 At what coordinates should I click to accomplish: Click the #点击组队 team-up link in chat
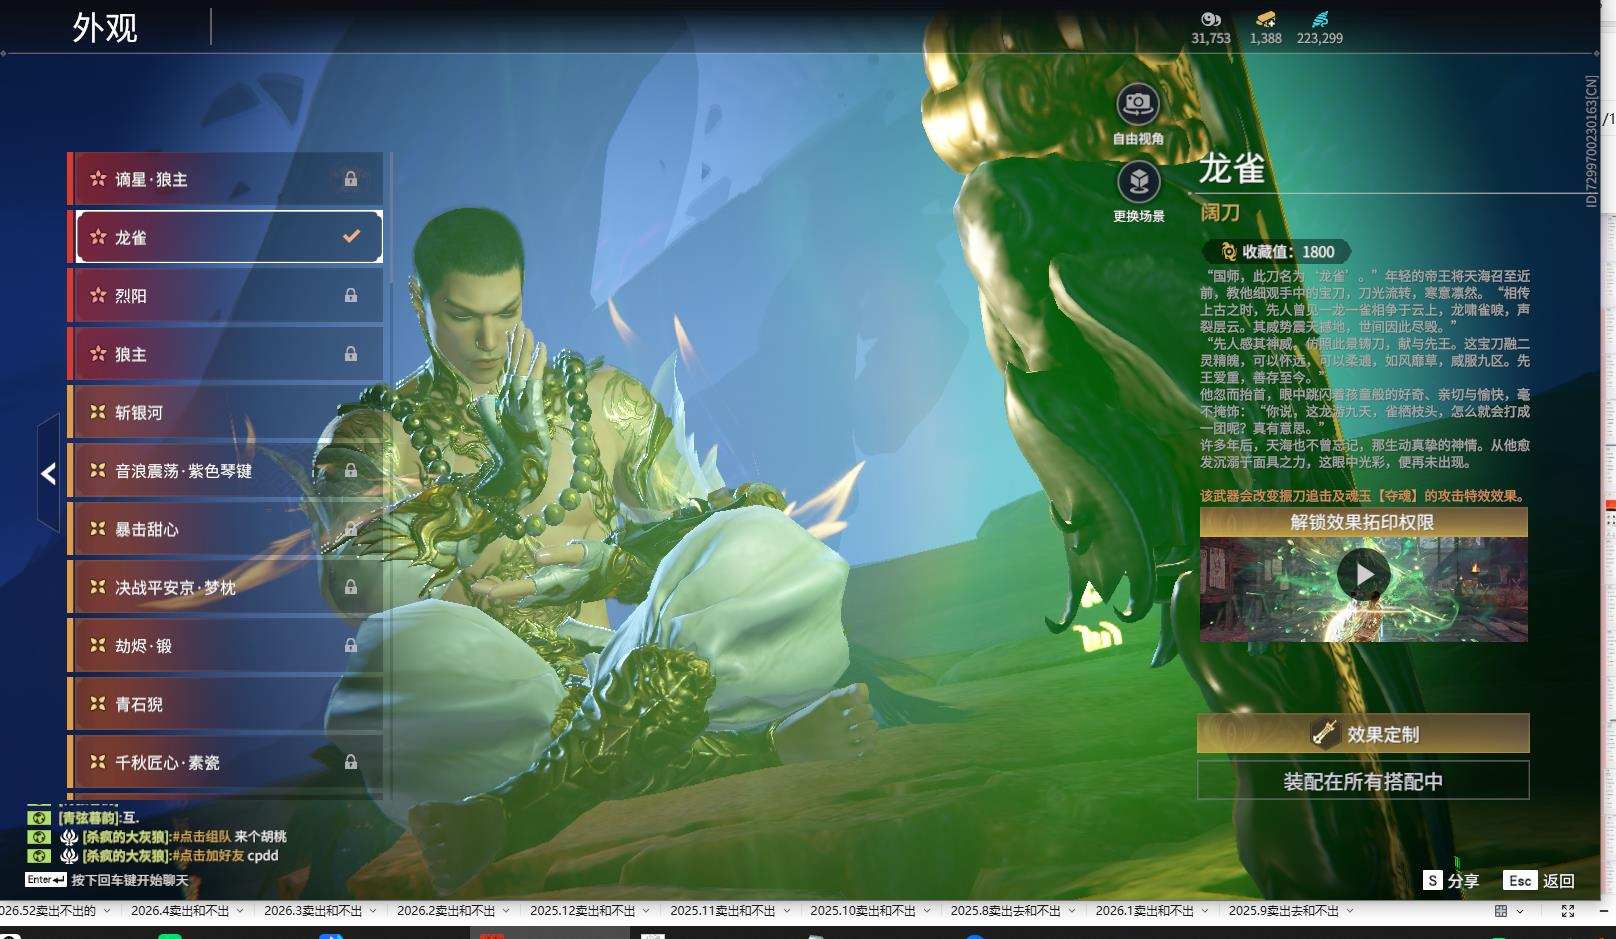click(x=202, y=836)
